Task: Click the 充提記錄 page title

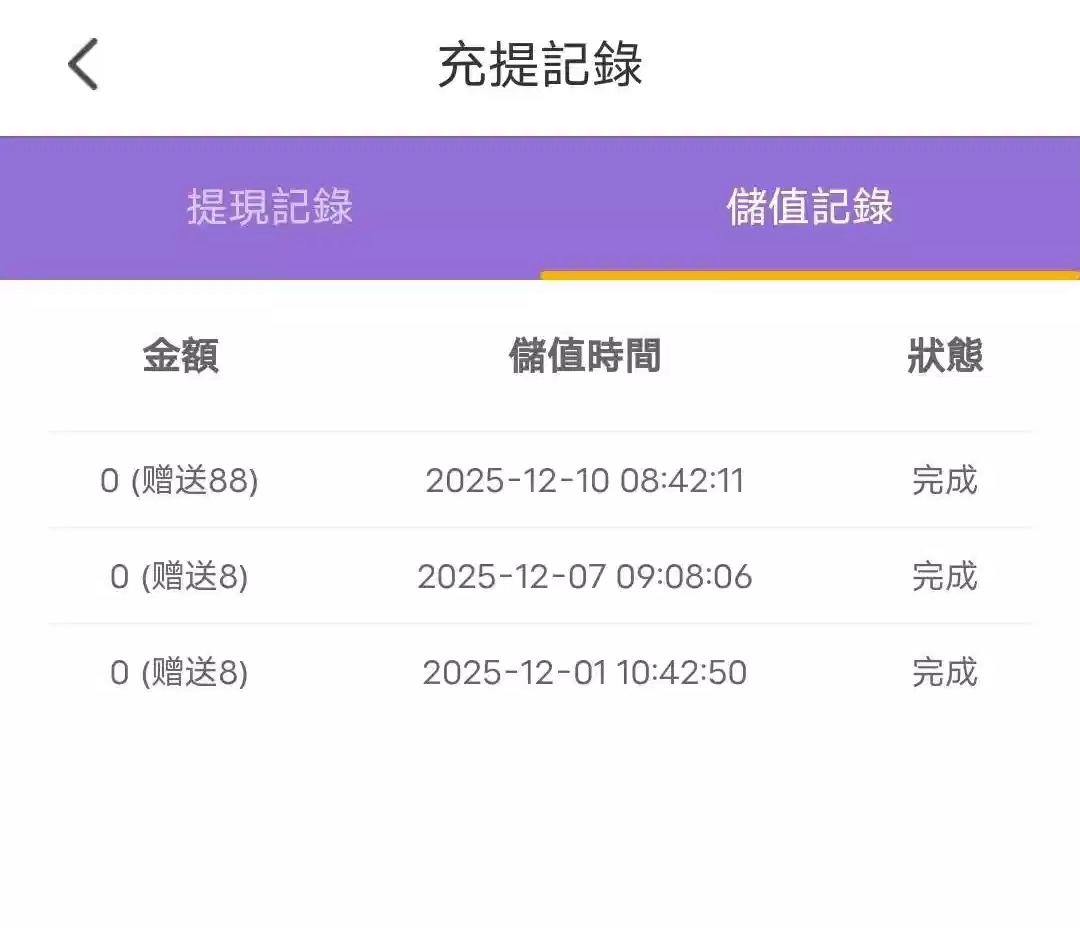Action: (x=540, y=66)
